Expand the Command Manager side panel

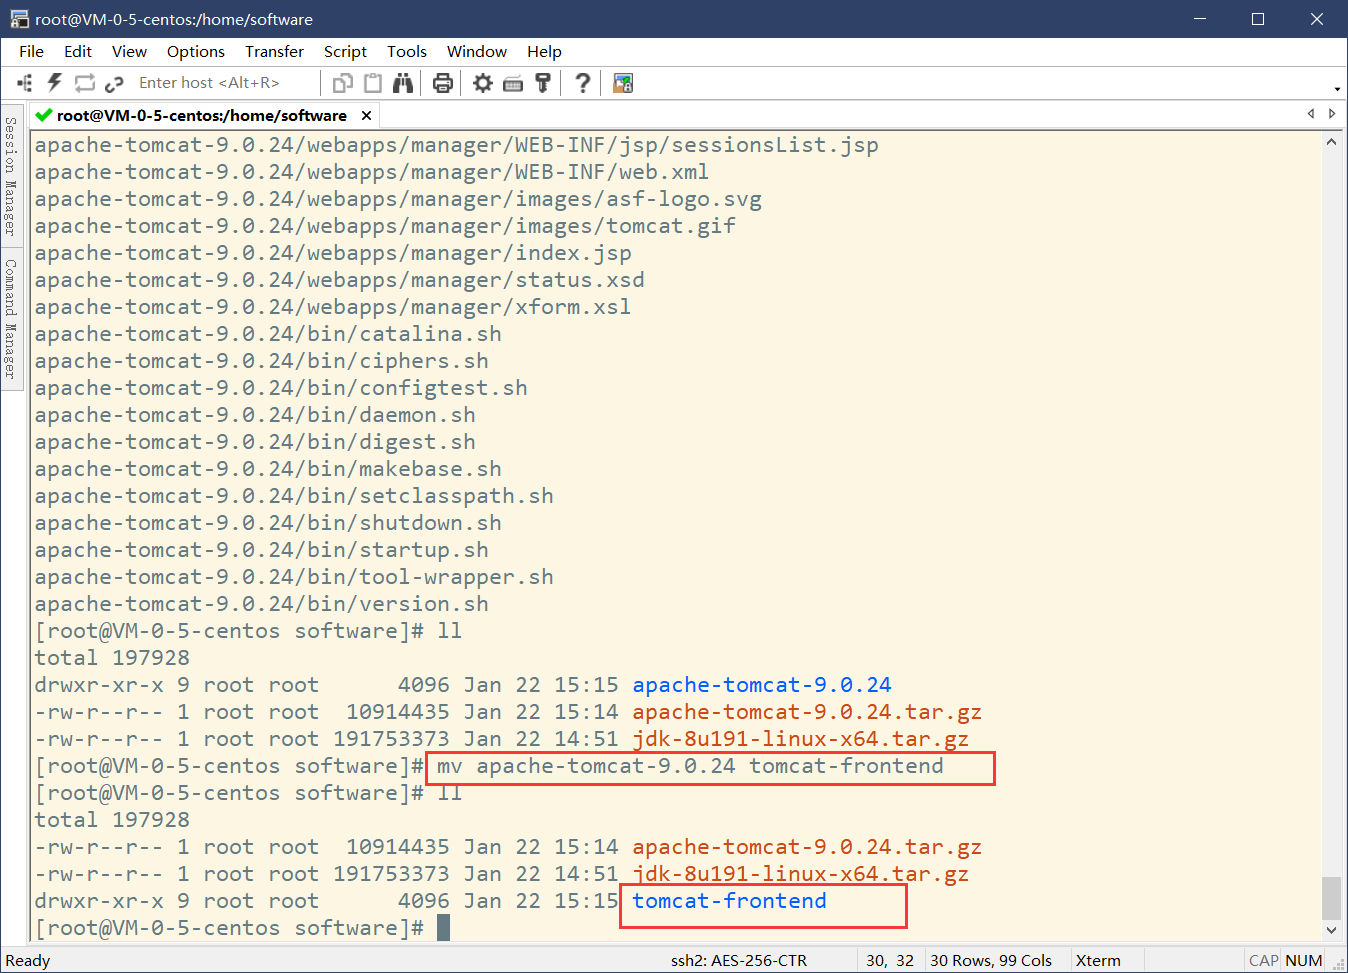[11, 319]
